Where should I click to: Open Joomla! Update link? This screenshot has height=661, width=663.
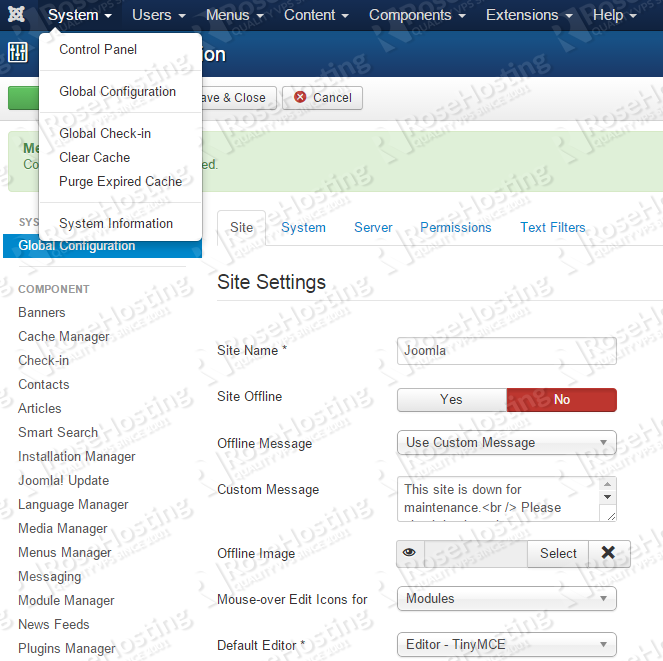point(63,480)
